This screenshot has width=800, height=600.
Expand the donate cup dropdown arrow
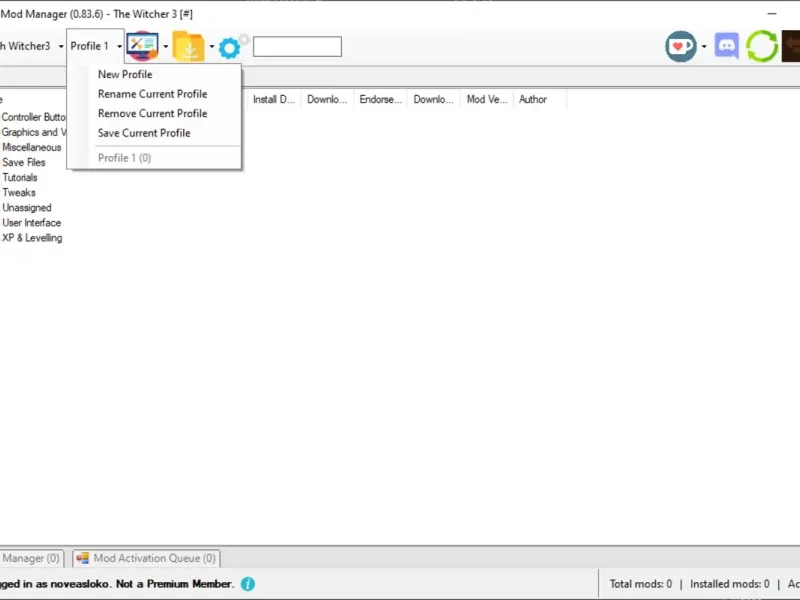704,46
